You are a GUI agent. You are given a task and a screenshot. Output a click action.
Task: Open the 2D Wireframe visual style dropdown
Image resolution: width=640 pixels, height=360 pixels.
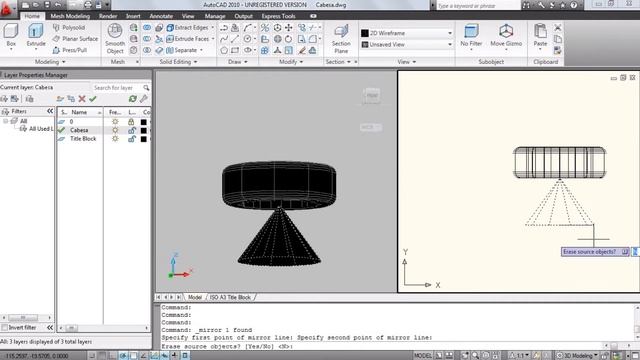pos(407,33)
